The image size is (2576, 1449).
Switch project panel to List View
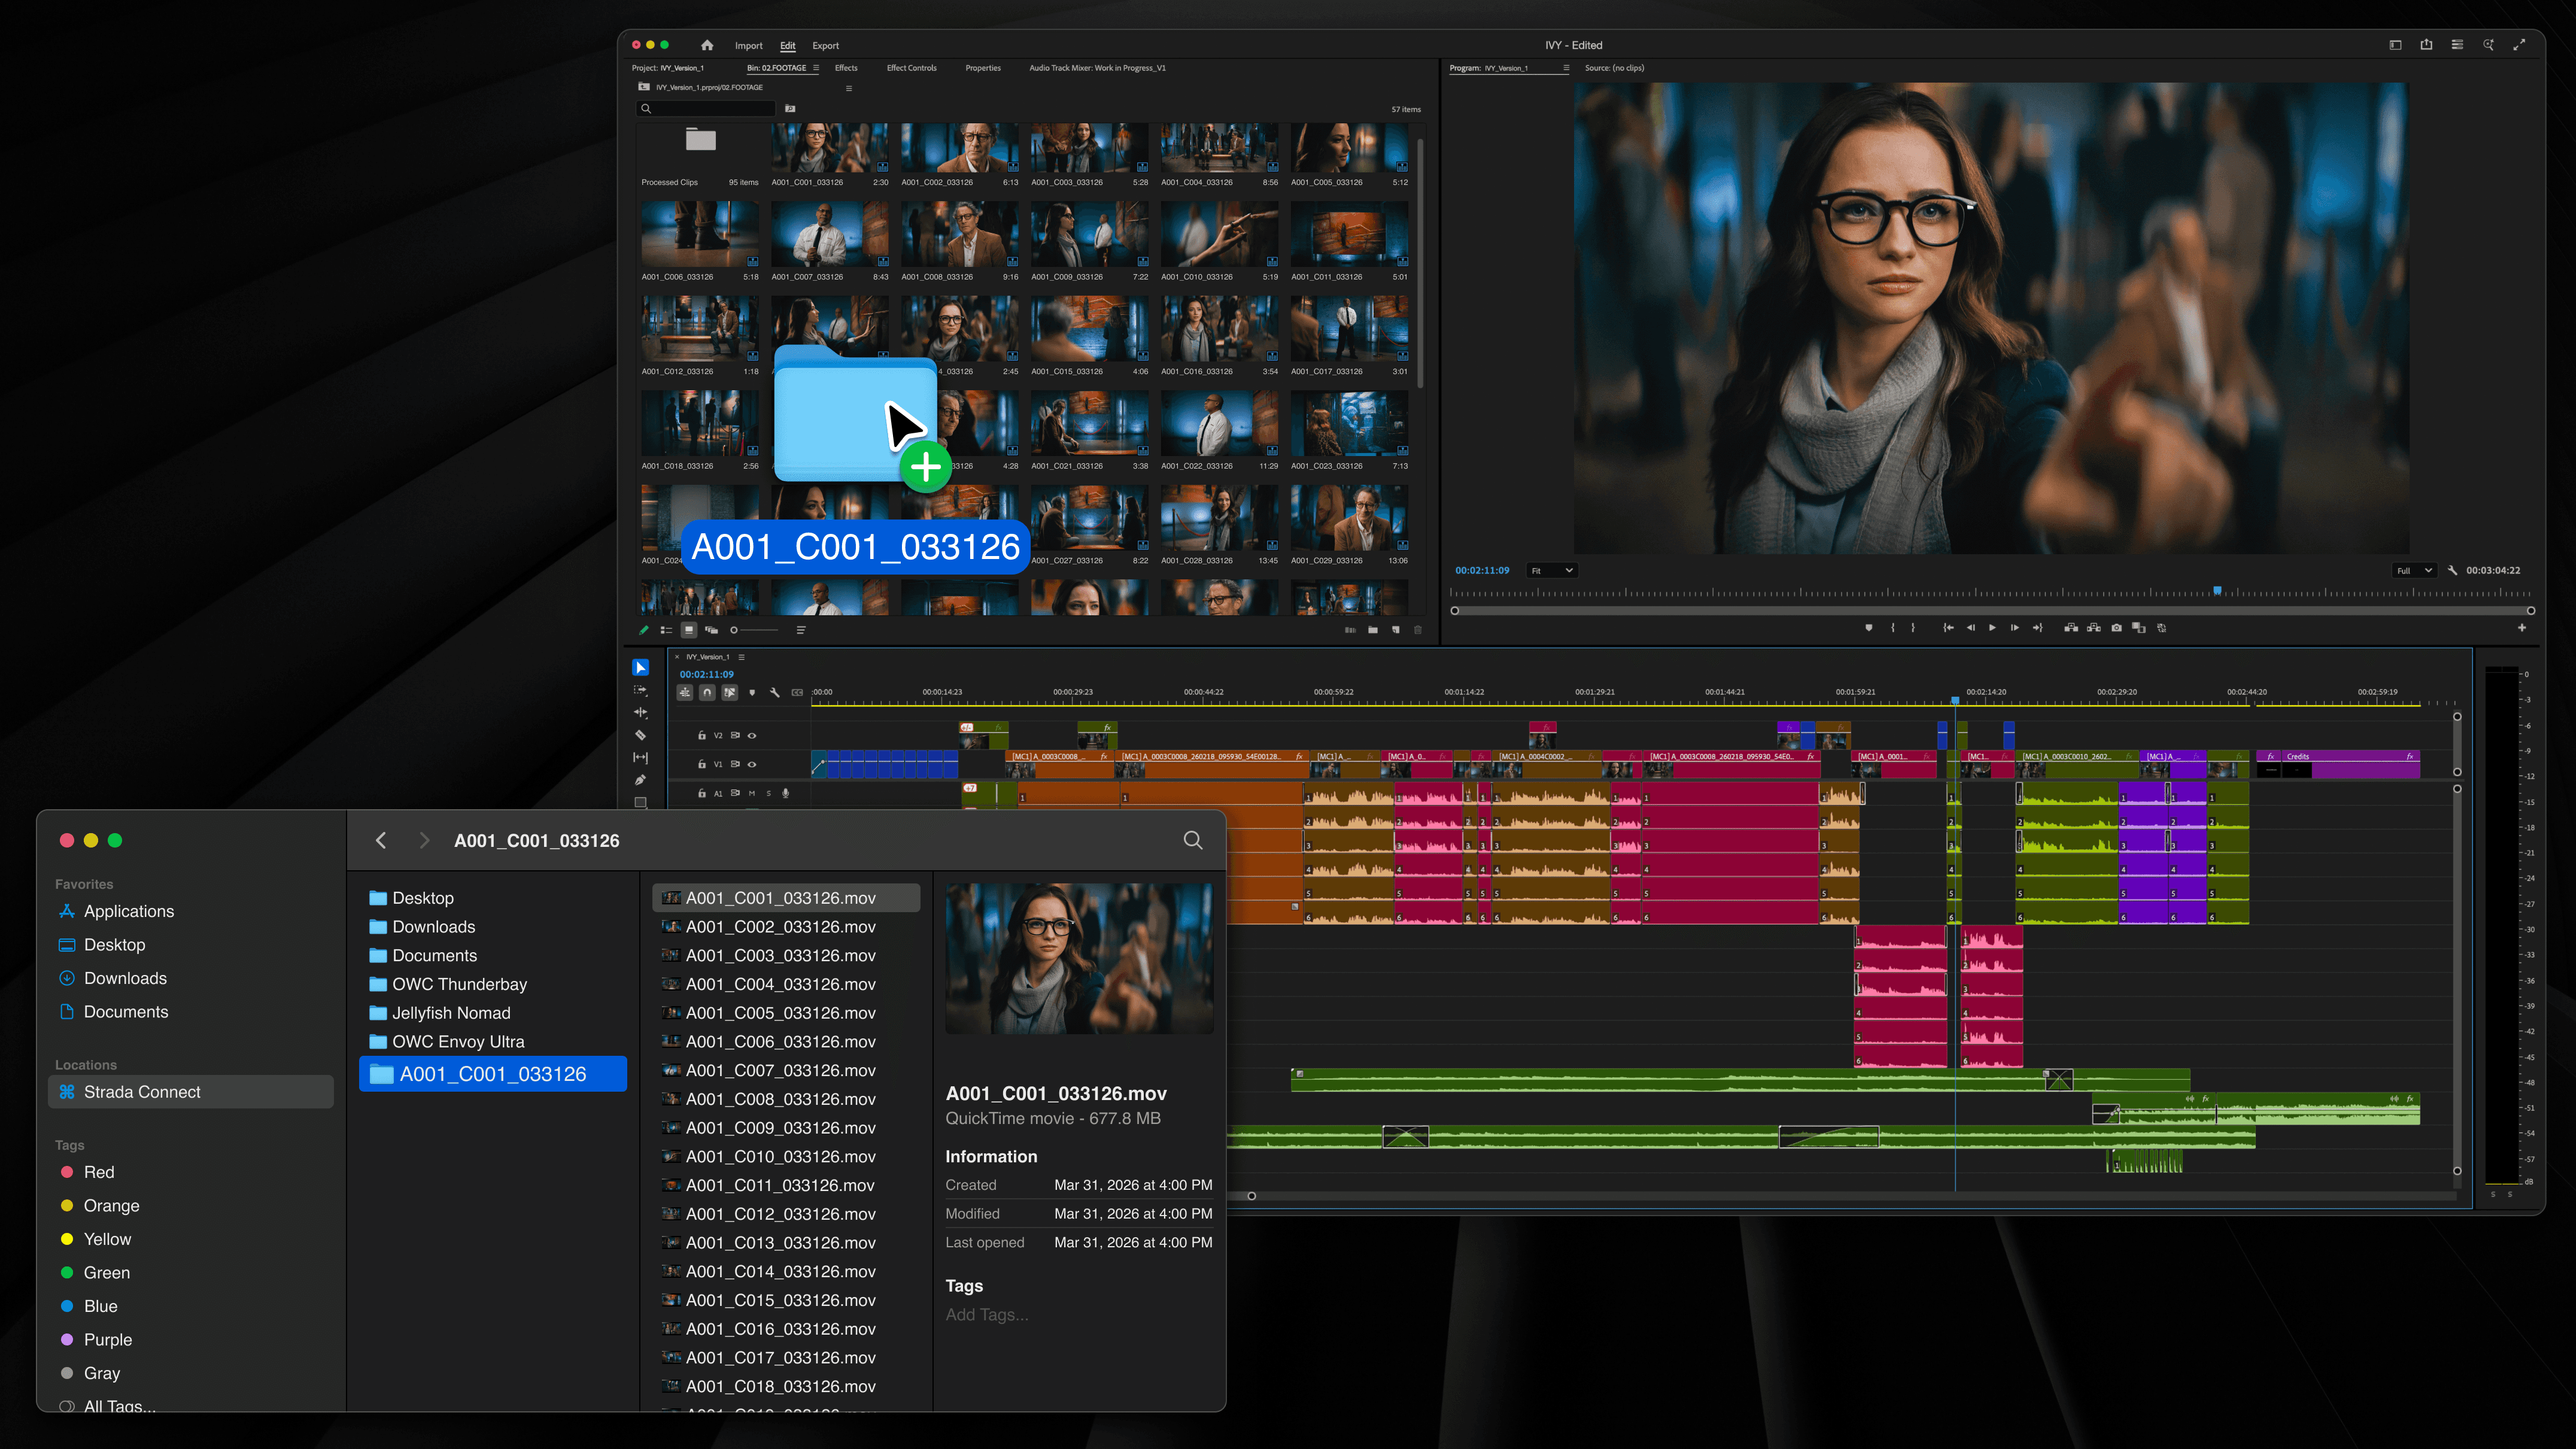point(666,630)
